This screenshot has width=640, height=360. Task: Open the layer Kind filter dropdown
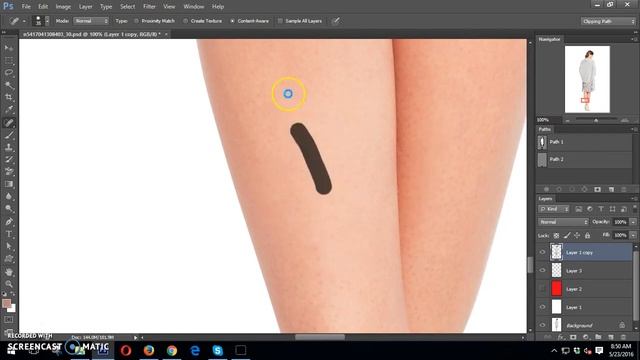pyautogui.click(x=554, y=209)
